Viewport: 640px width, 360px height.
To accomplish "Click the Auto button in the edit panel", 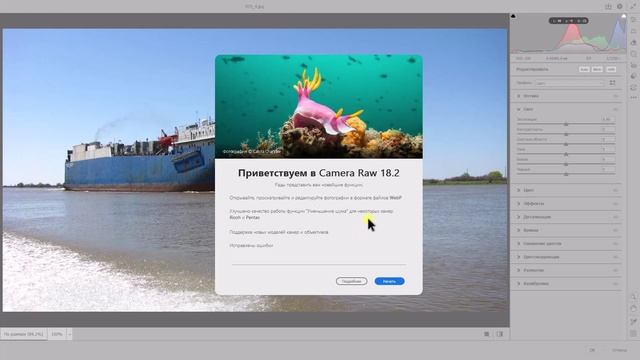I will 584,69.
